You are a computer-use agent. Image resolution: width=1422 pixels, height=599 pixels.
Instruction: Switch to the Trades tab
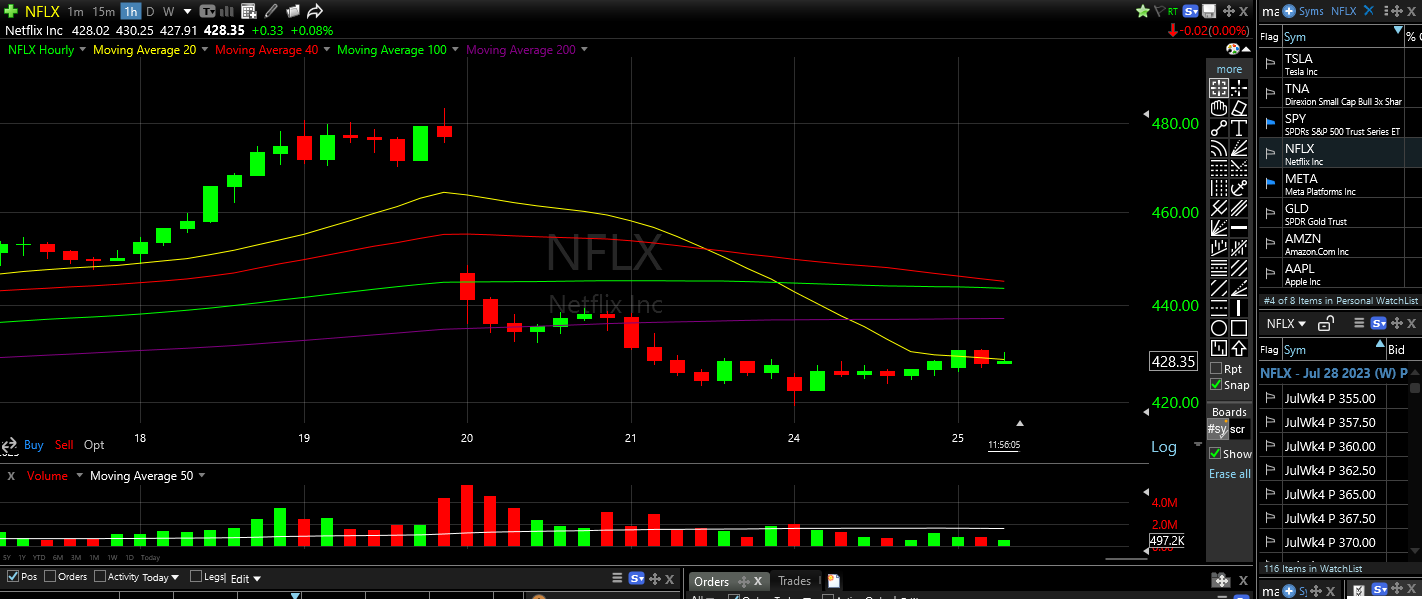794,581
